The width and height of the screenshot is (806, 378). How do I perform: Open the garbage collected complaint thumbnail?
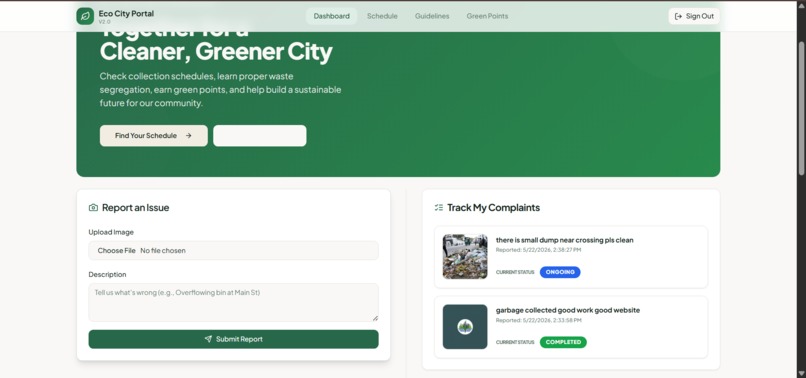pos(465,327)
